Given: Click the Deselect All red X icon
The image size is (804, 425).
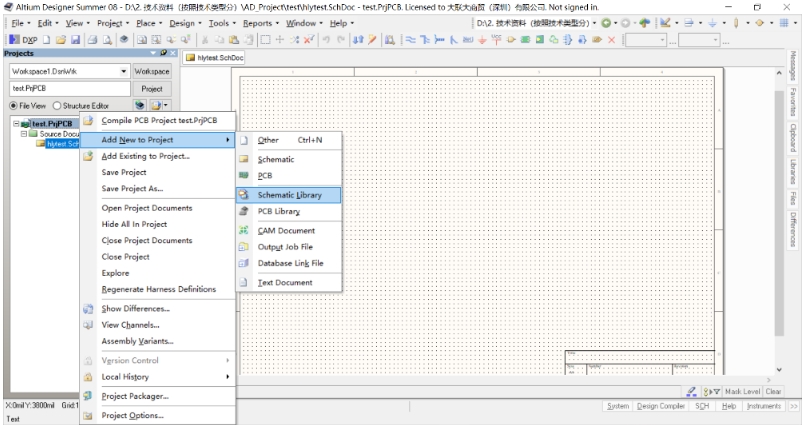Looking at the screenshot, I should pyautogui.click(x=308, y=39).
